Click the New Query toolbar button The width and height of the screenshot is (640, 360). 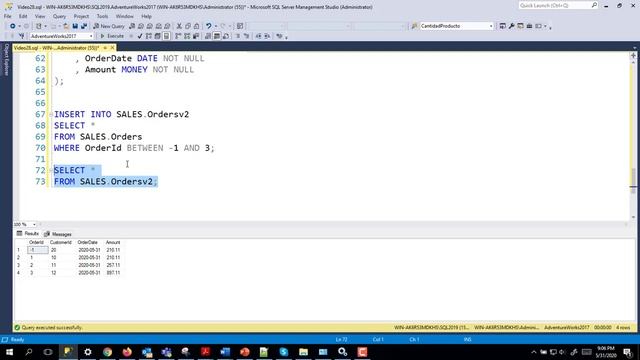tap(109, 26)
